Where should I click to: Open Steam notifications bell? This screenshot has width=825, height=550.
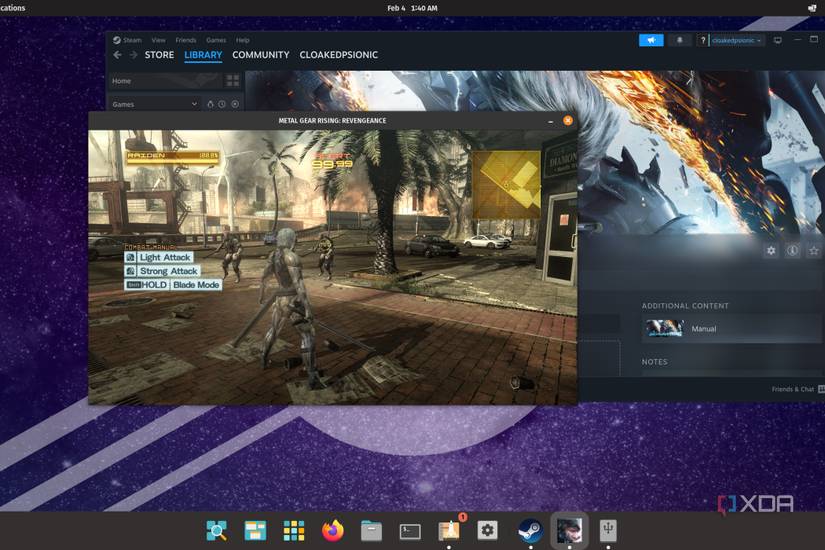coord(682,40)
